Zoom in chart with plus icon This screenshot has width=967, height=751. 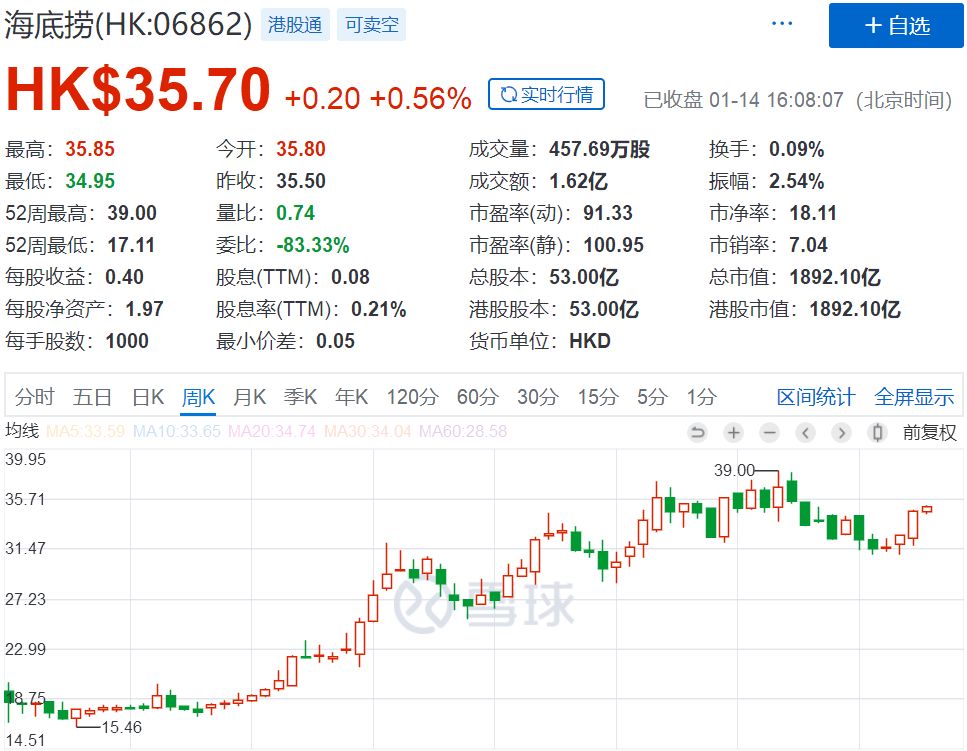(x=733, y=433)
